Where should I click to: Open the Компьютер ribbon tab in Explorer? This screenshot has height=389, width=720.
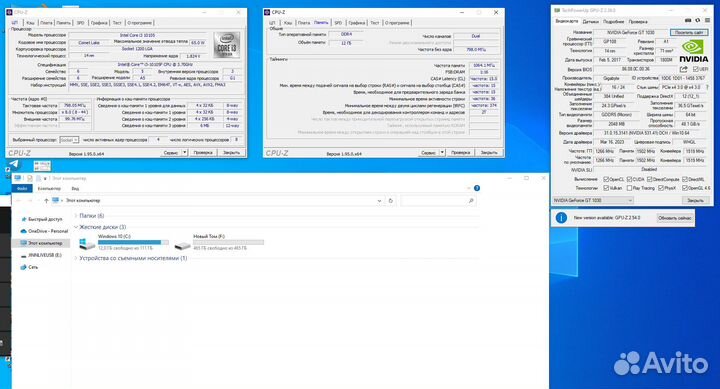point(49,188)
